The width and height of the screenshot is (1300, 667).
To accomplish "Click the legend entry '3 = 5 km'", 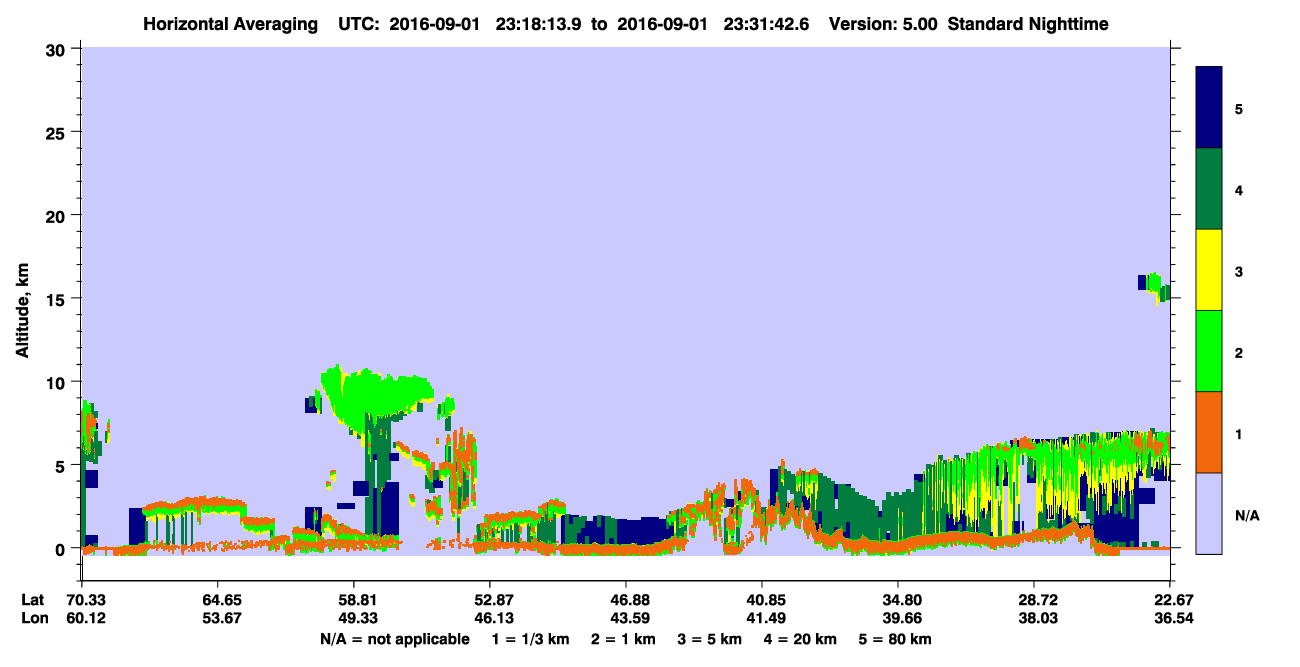I will click(709, 639).
